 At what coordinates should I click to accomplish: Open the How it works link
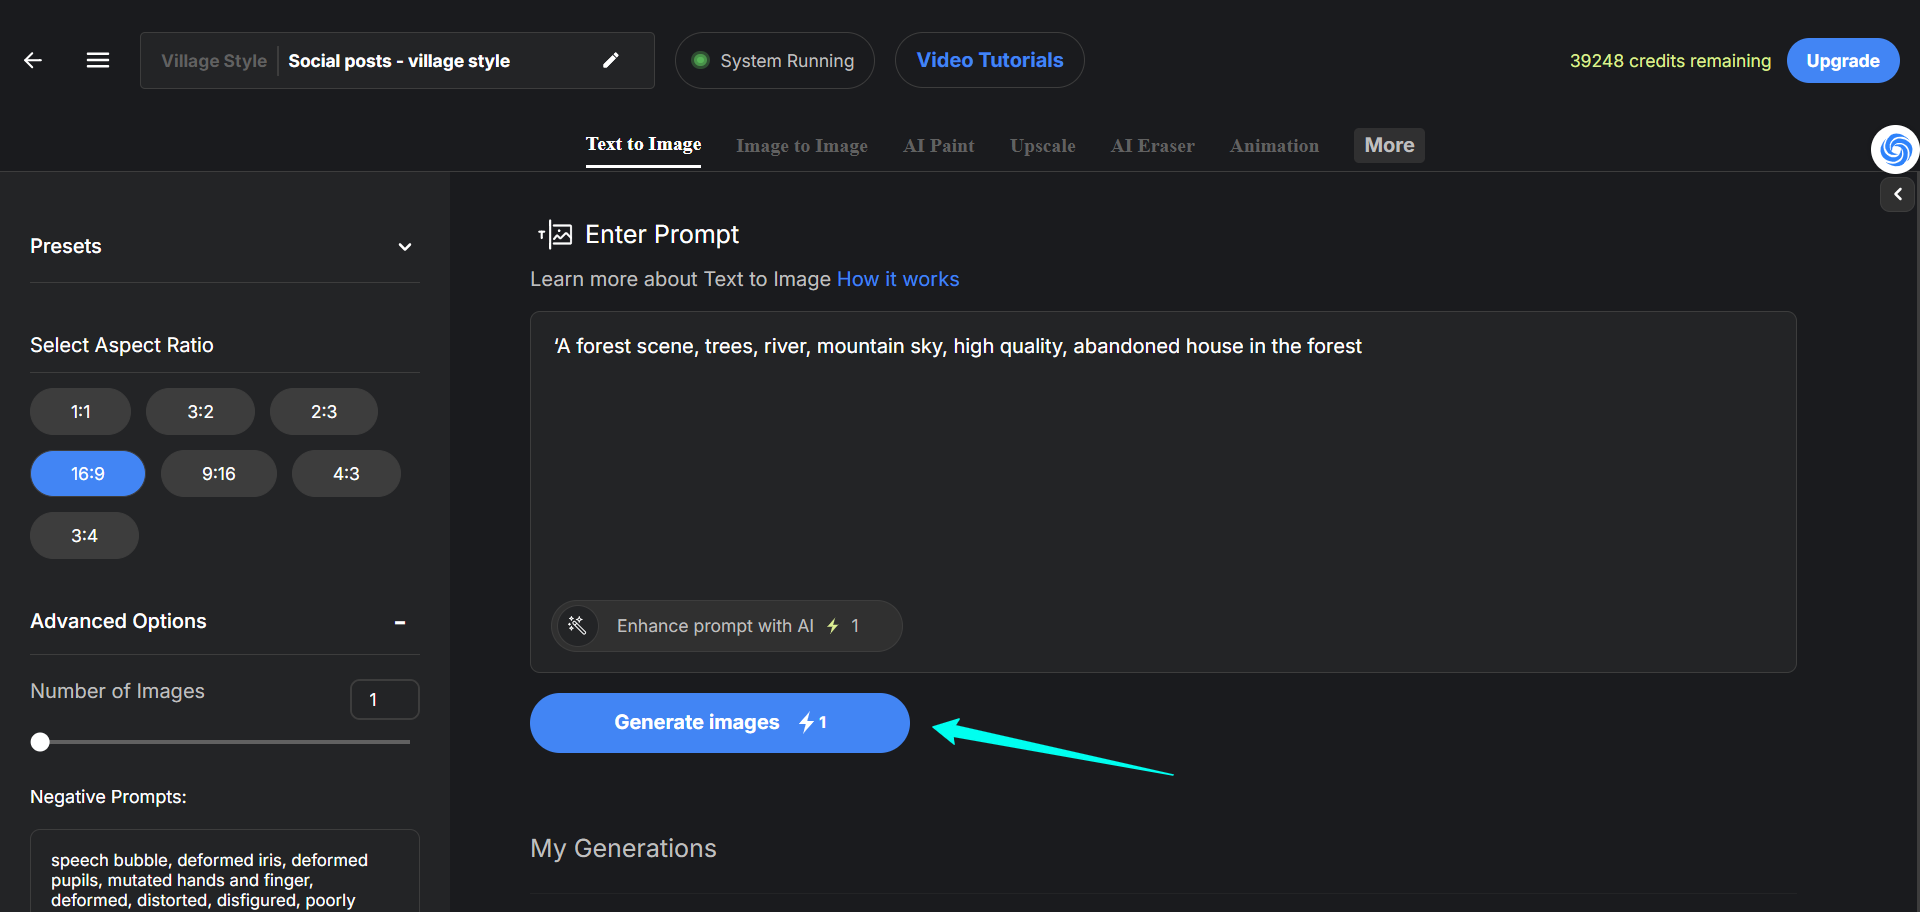click(898, 280)
